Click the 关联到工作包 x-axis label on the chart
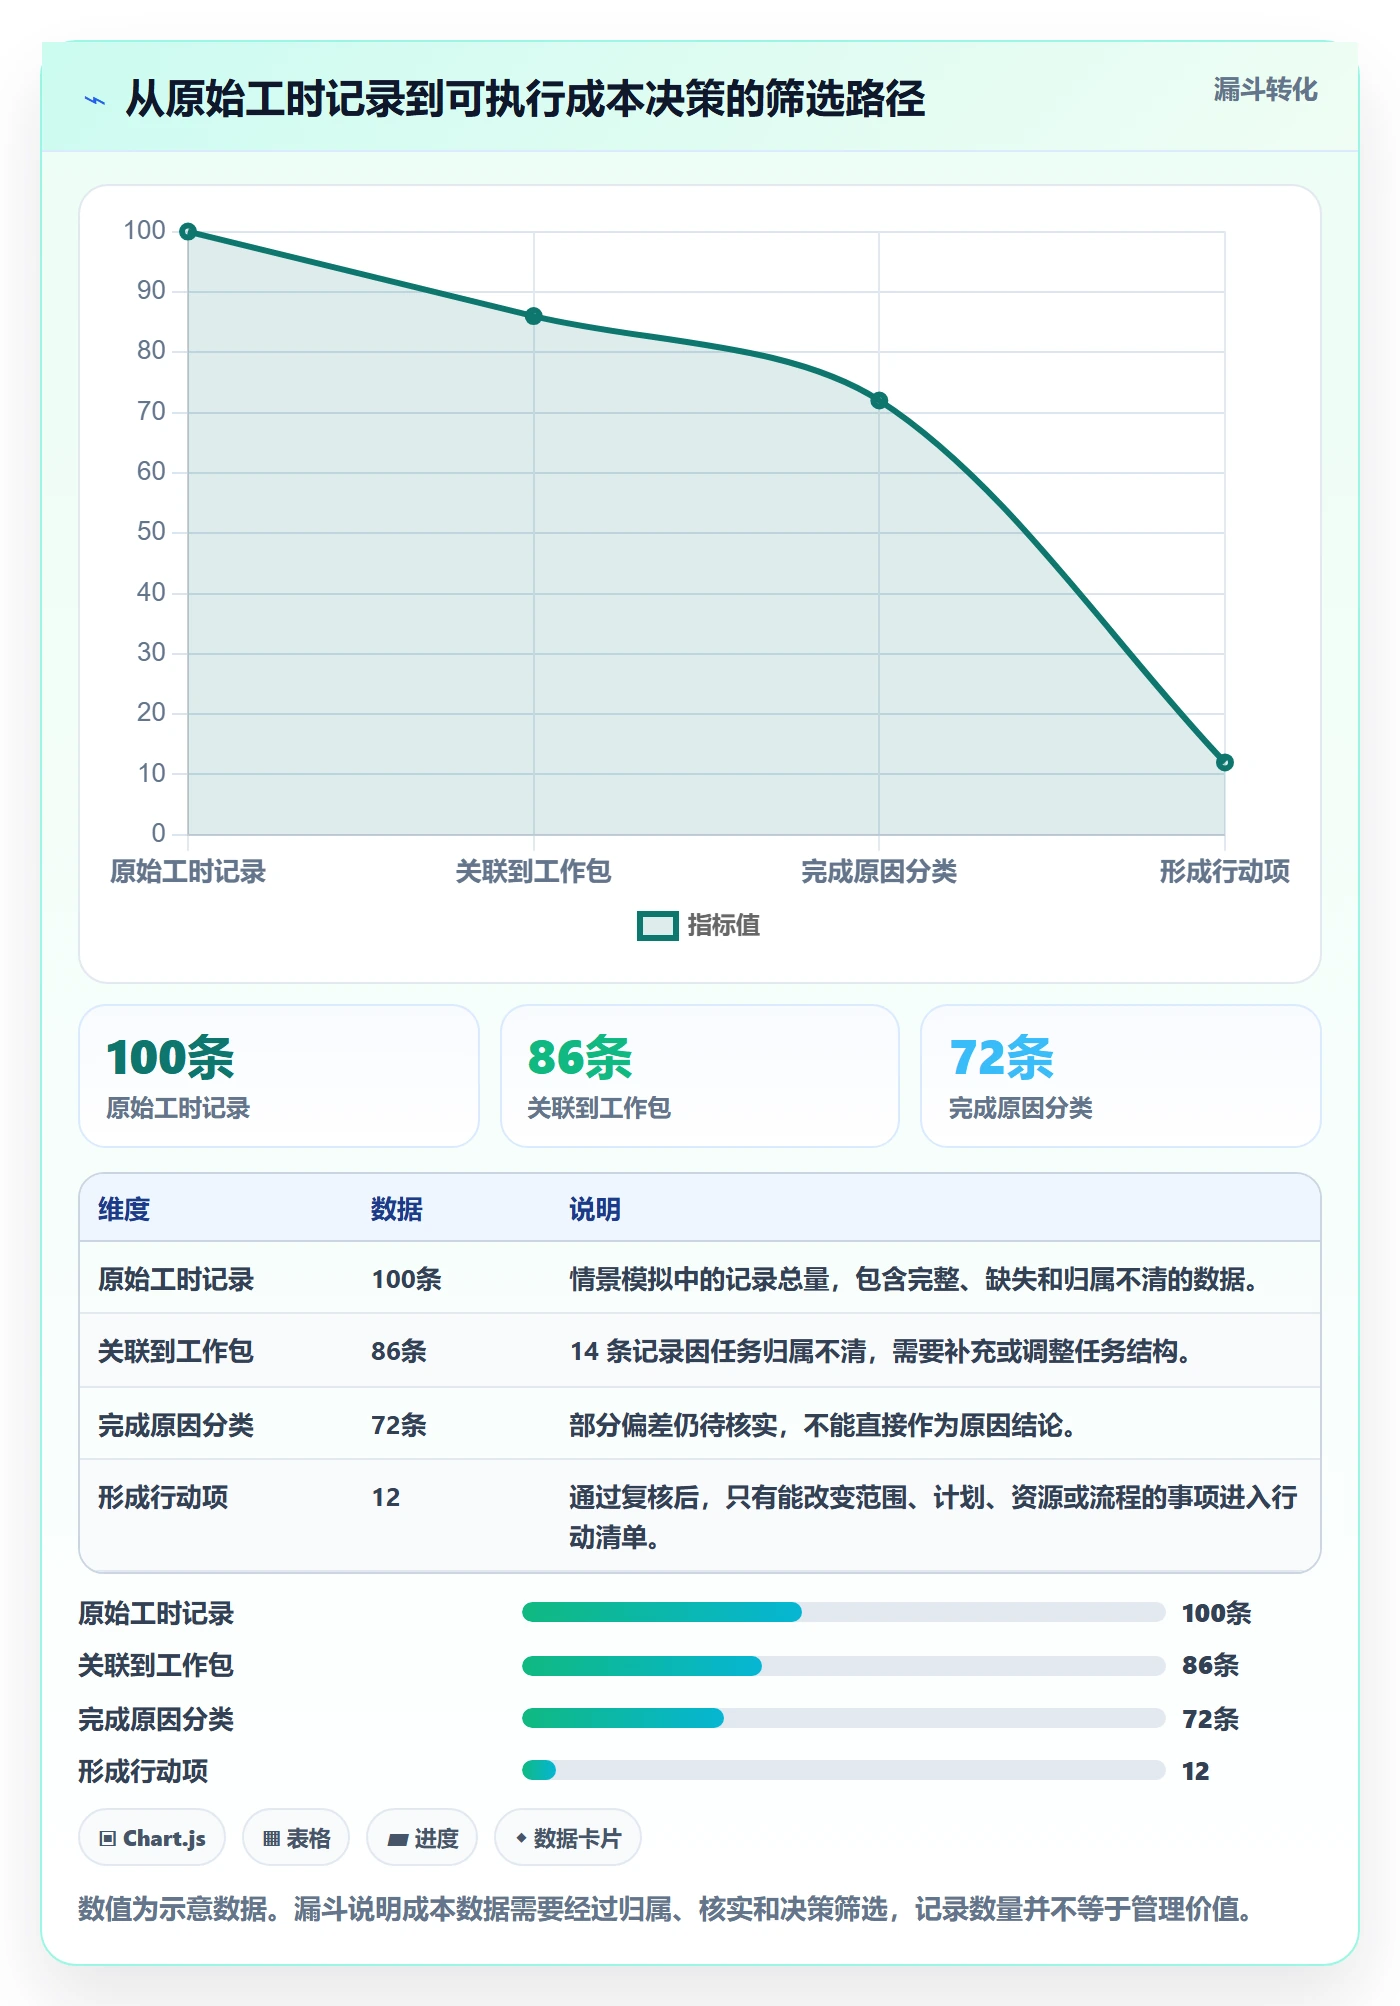1400x2006 pixels. point(533,872)
